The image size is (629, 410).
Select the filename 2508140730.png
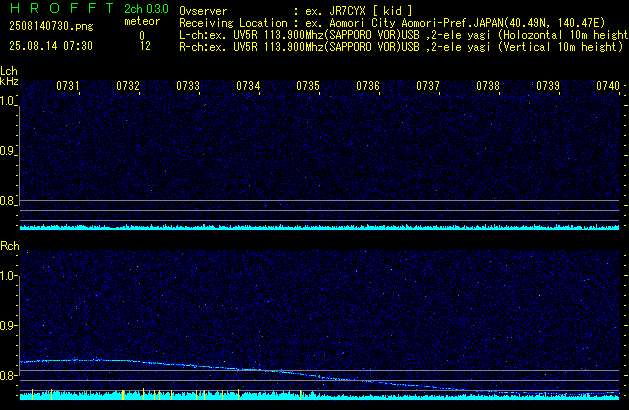[x=51, y=26]
